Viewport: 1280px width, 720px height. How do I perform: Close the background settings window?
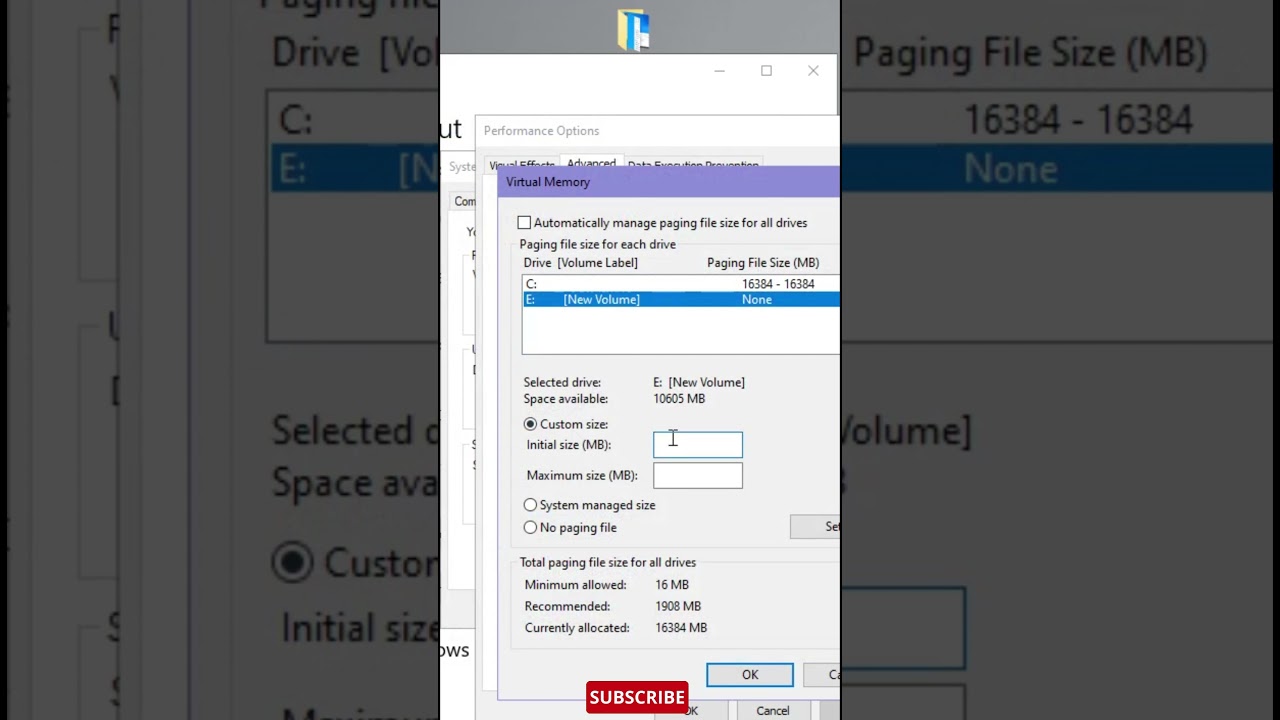pos(813,70)
